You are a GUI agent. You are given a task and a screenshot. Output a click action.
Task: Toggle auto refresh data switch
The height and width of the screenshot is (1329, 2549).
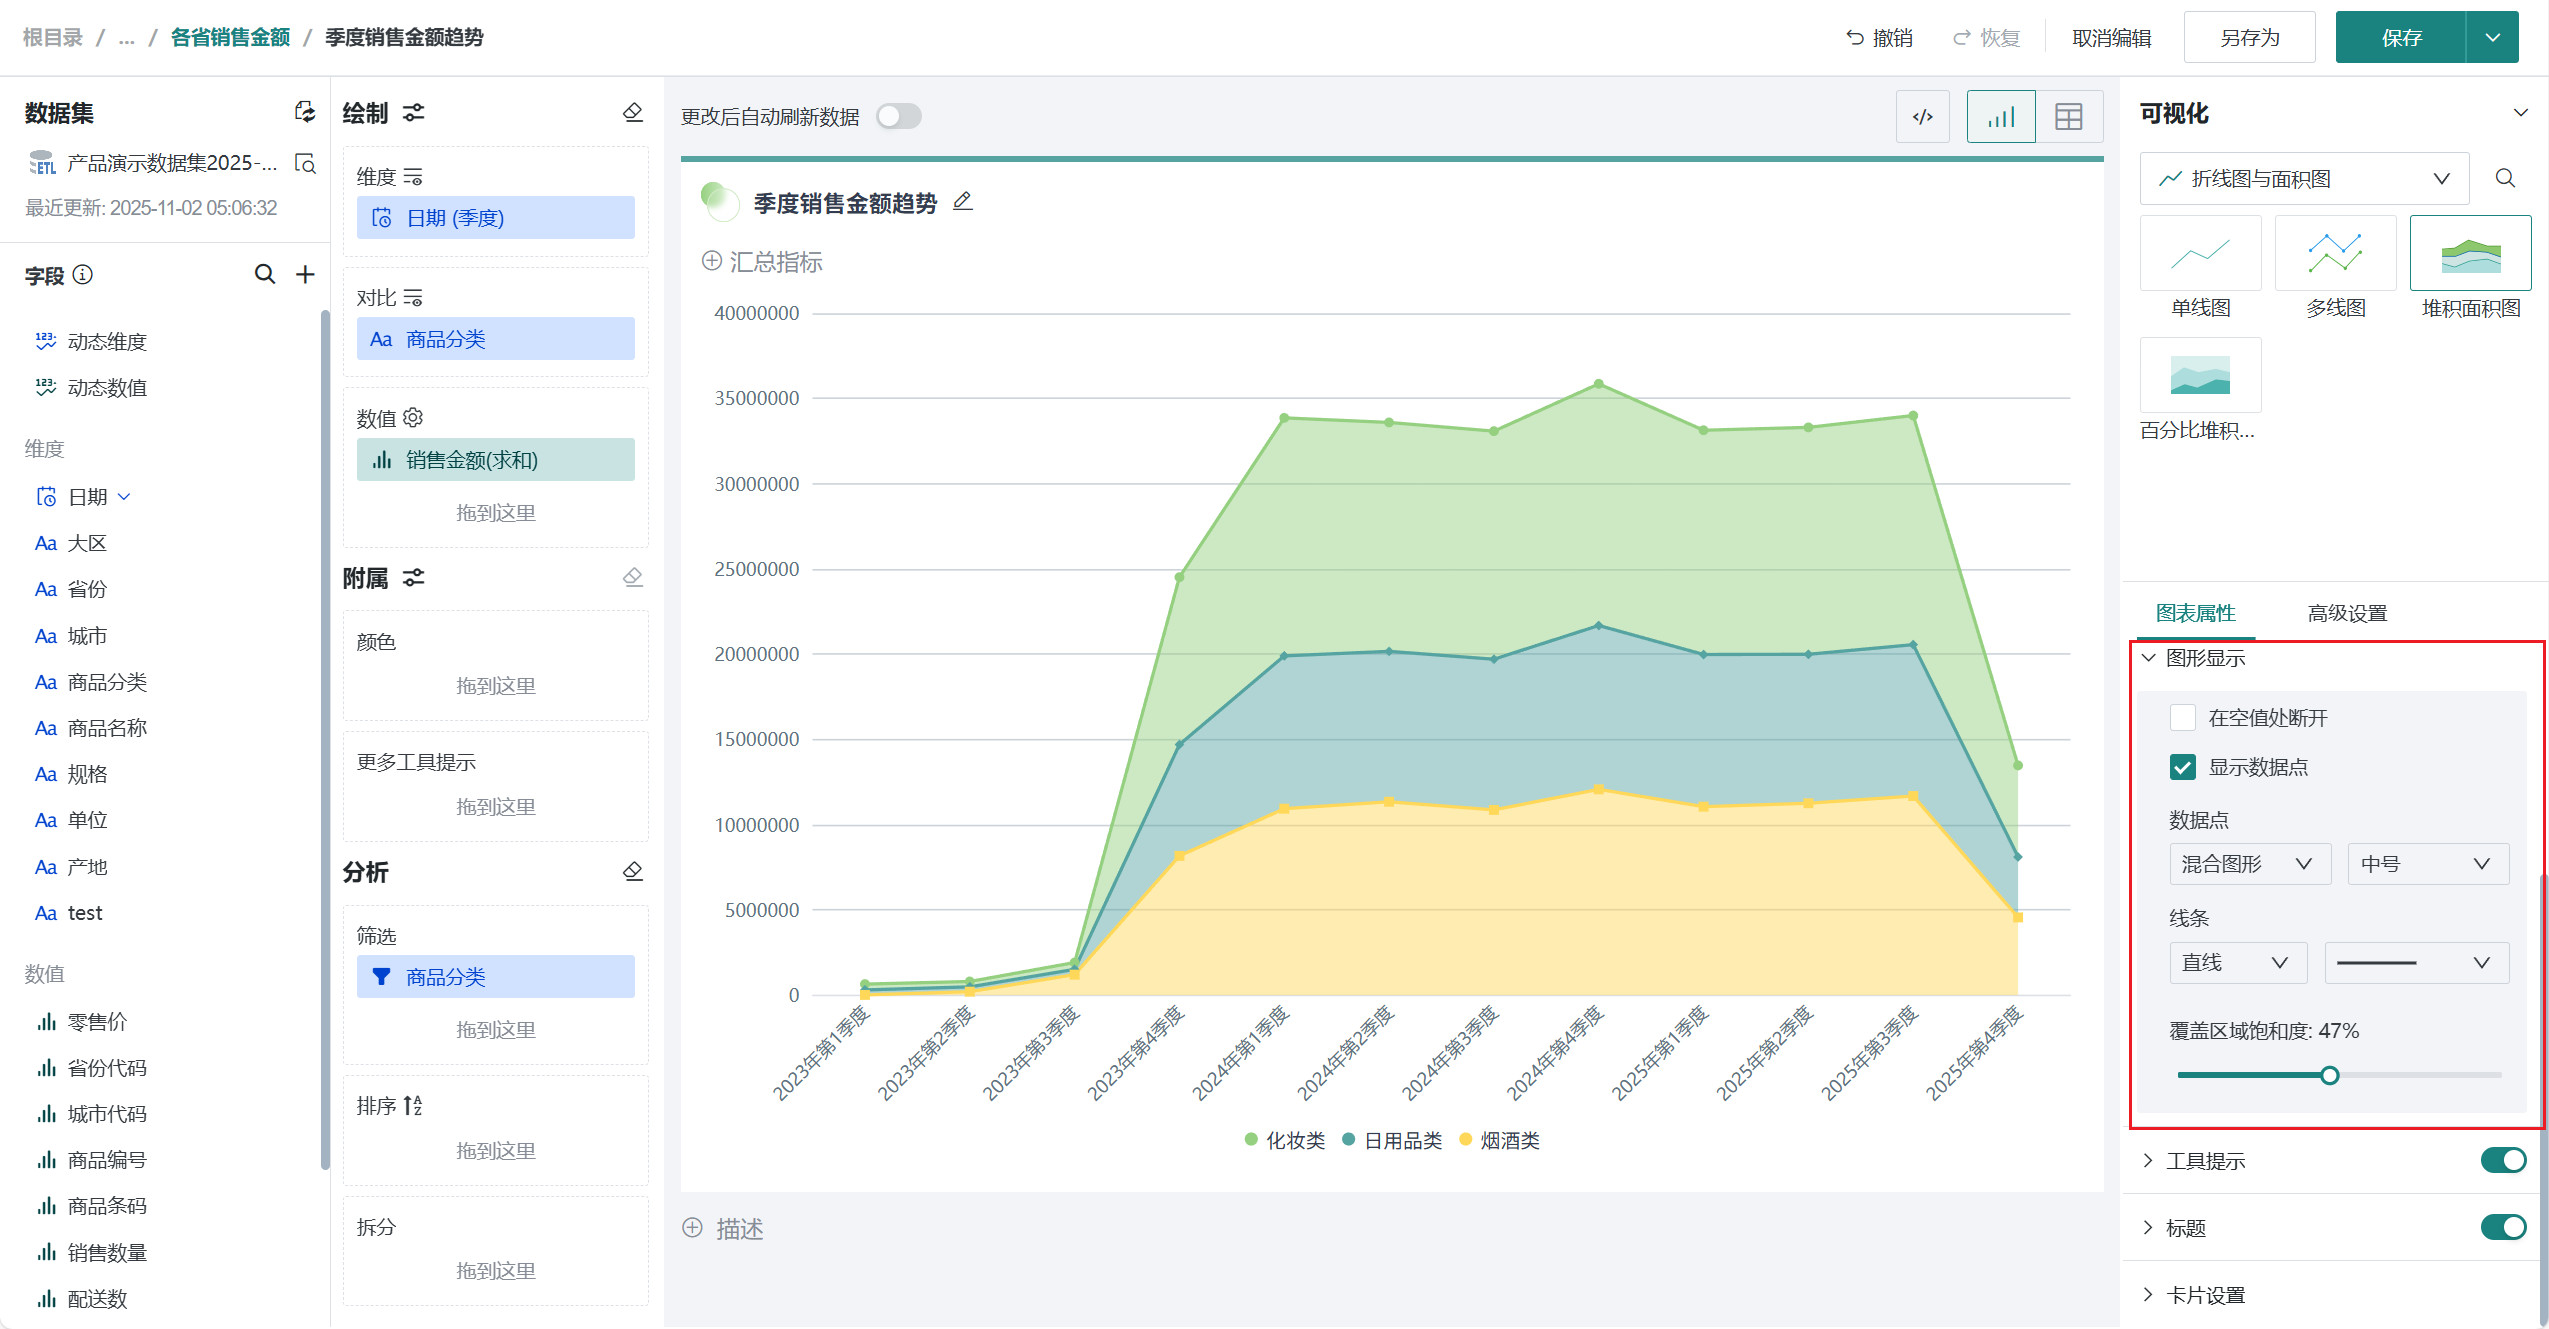[898, 117]
